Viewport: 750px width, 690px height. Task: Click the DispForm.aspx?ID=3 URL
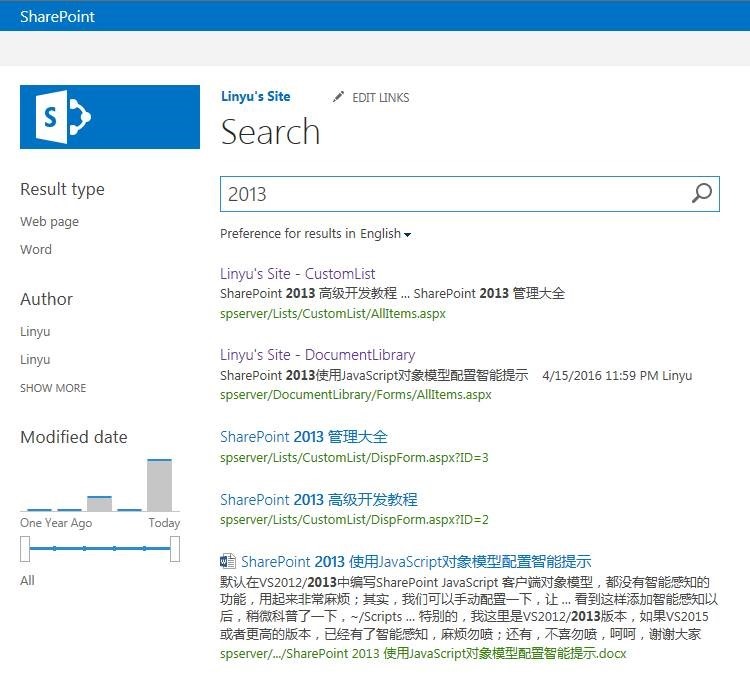pyautogui.click(x=354, y=458)
